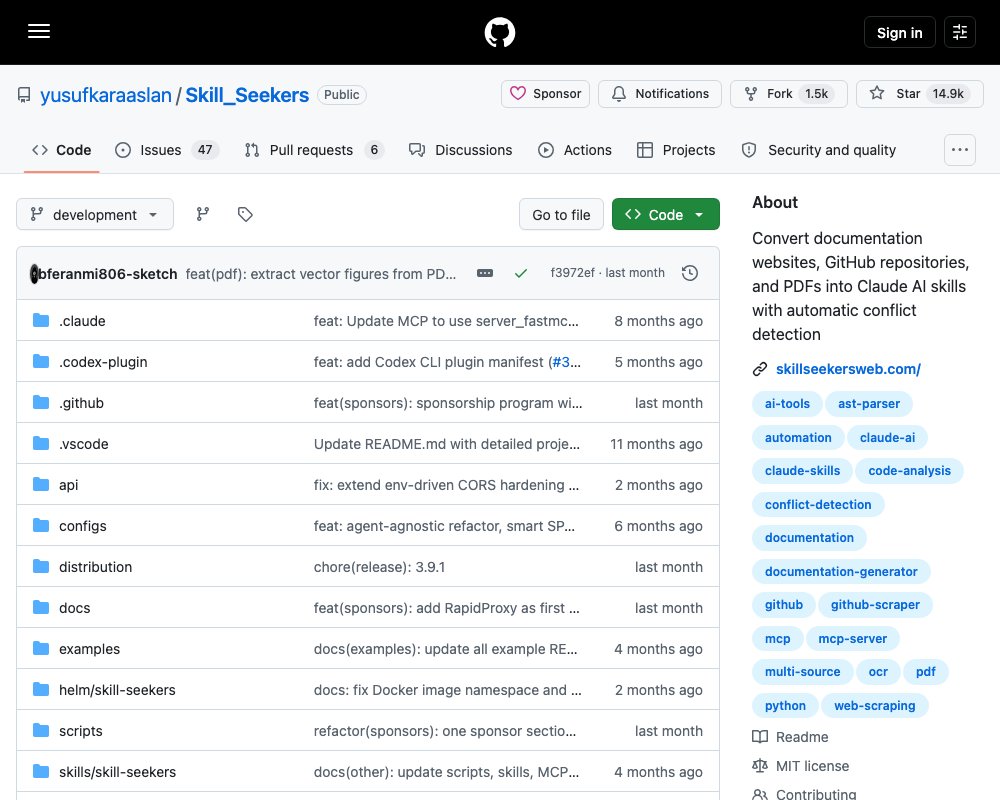Open the Discussions tab
The width and height of the screenshot is (1000, 800).
click(460, 150)
